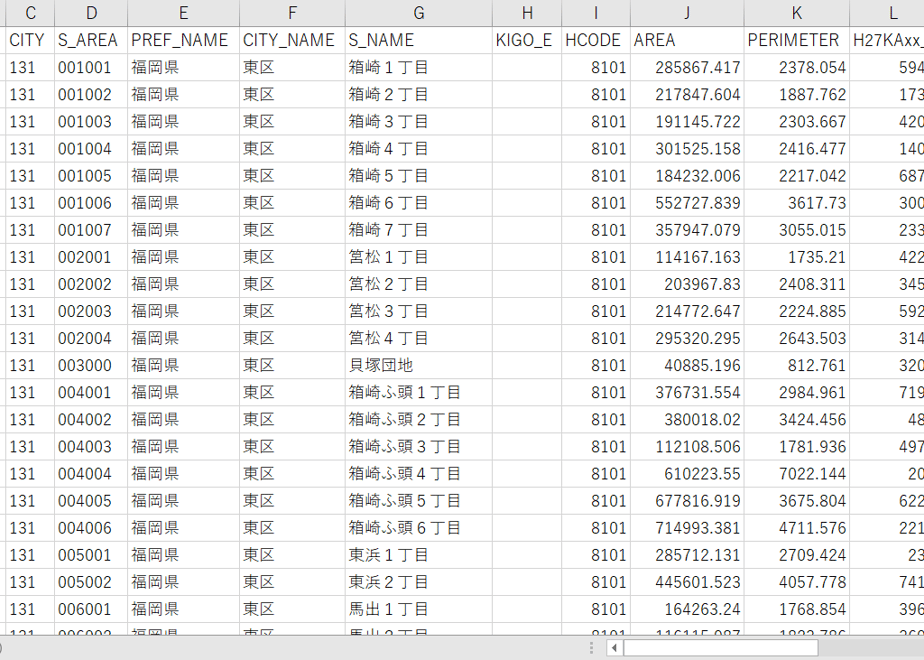Select AREA value 164263.24

[x=687, y=609]
